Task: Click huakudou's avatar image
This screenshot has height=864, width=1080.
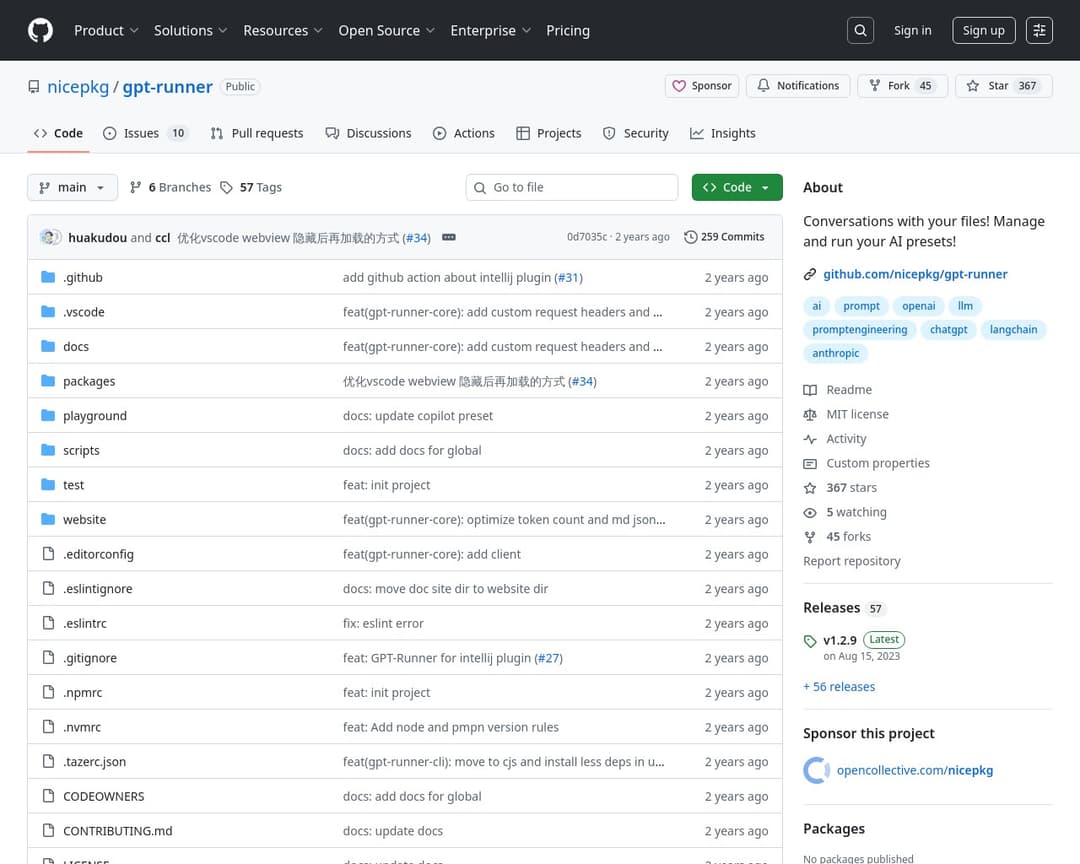Action: [50, 237]
